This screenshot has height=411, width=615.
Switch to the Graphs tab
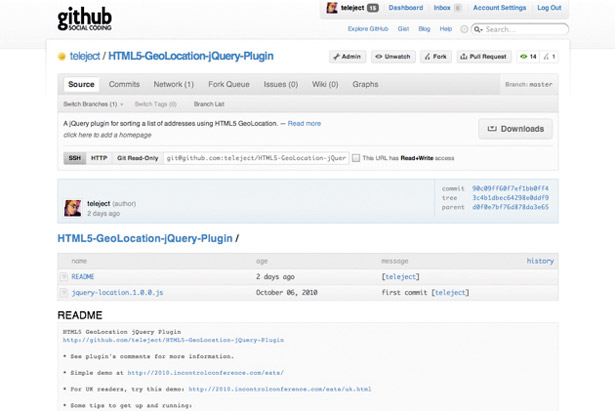pyautogui.click(x=365, y=84)
